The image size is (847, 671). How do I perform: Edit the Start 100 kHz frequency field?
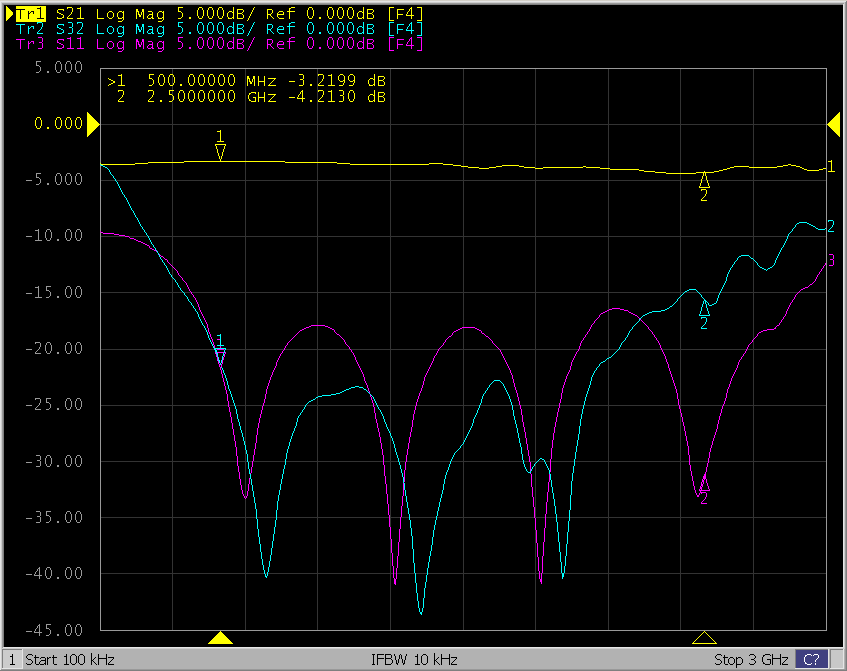[70, 660]
